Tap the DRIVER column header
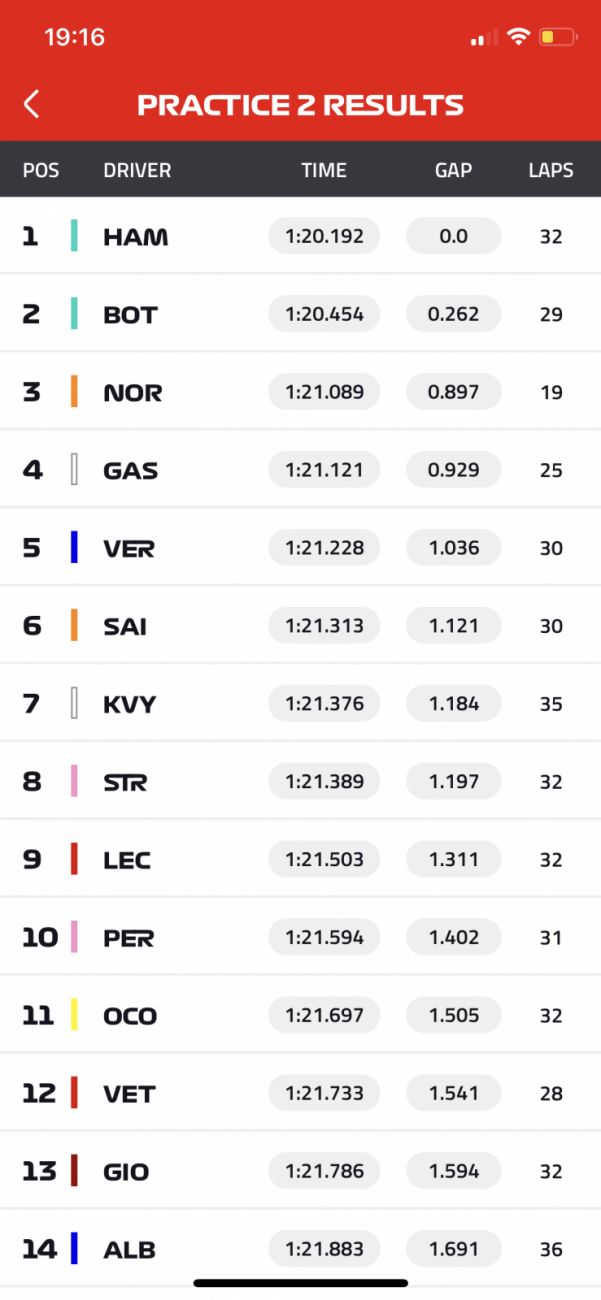This screenshot has height=1300, width=601. tap(137, 170)
